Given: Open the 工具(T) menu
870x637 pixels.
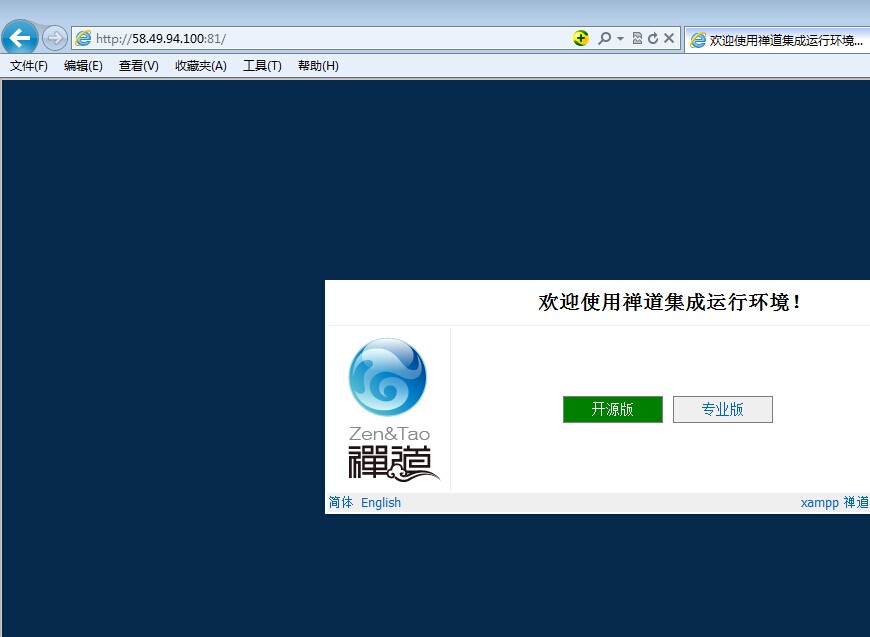Looking at the screenshot, I should [262, 66].
